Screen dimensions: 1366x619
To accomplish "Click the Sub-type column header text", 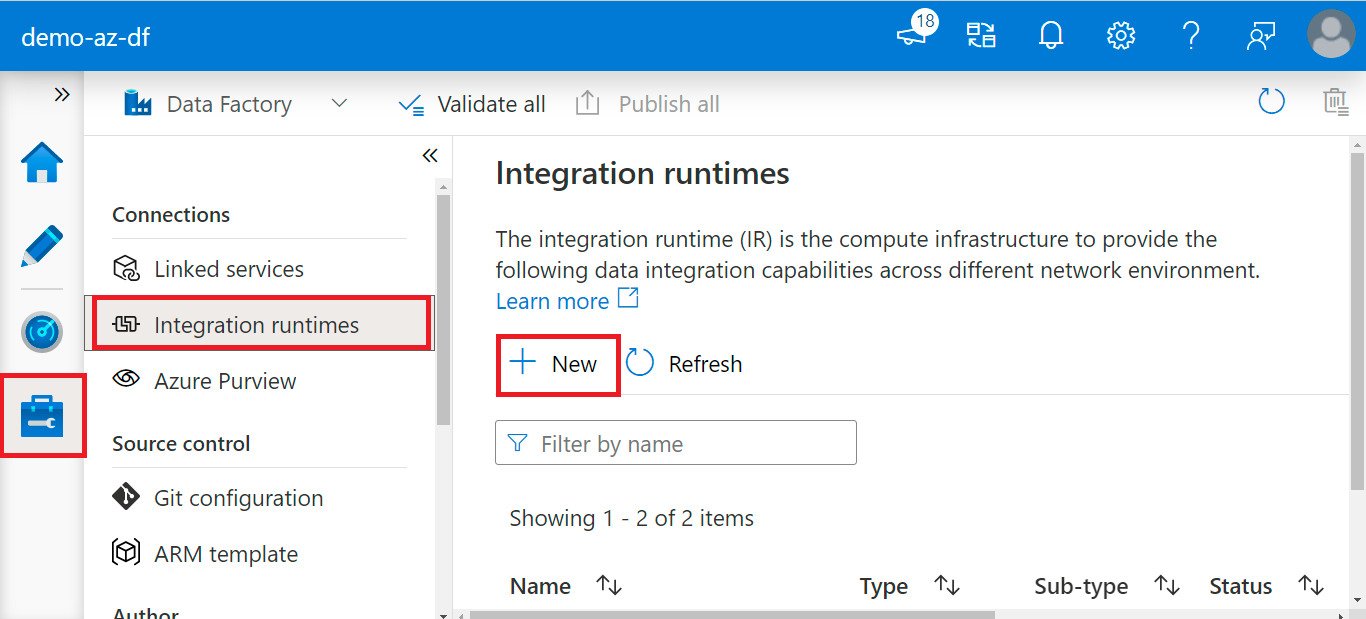I will click(x=1081, y=586).
